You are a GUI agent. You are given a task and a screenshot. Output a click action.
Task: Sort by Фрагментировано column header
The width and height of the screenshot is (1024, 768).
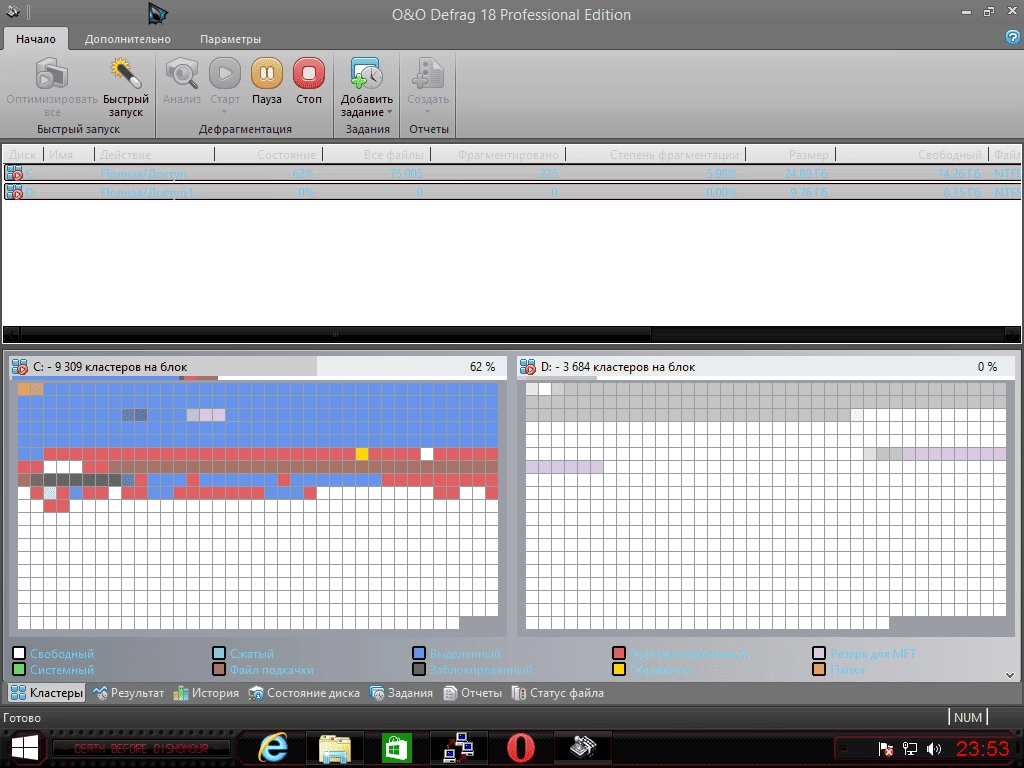pos(498,154)
